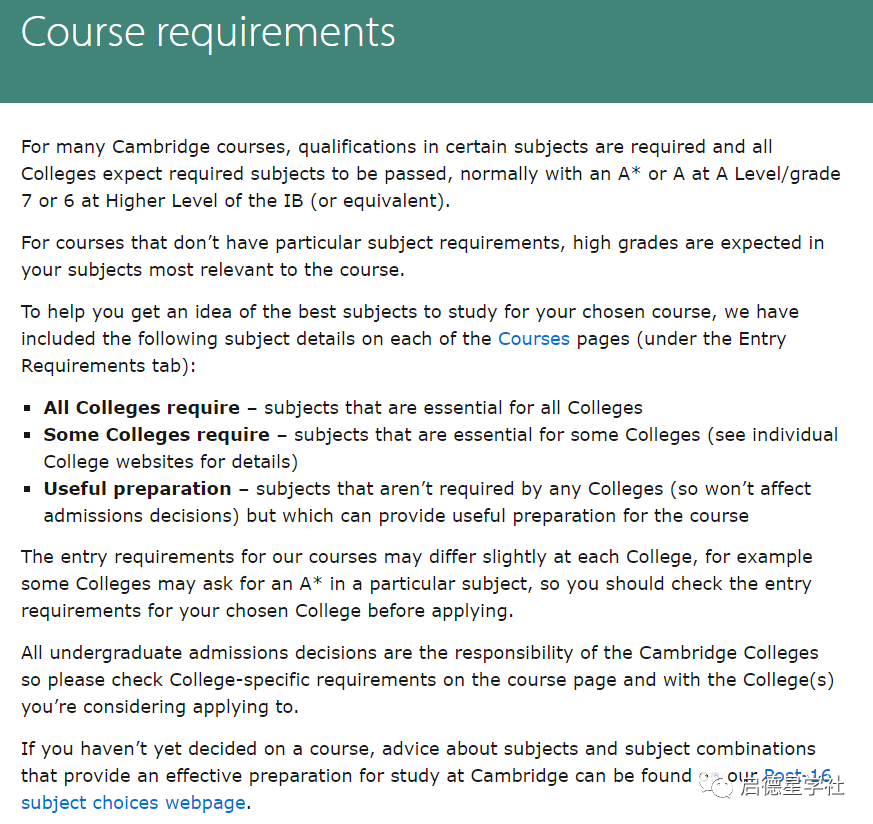The image size is (873, 824).
Task: Click the Useful preparation bullet marker
Action: (x=27, y=489)
